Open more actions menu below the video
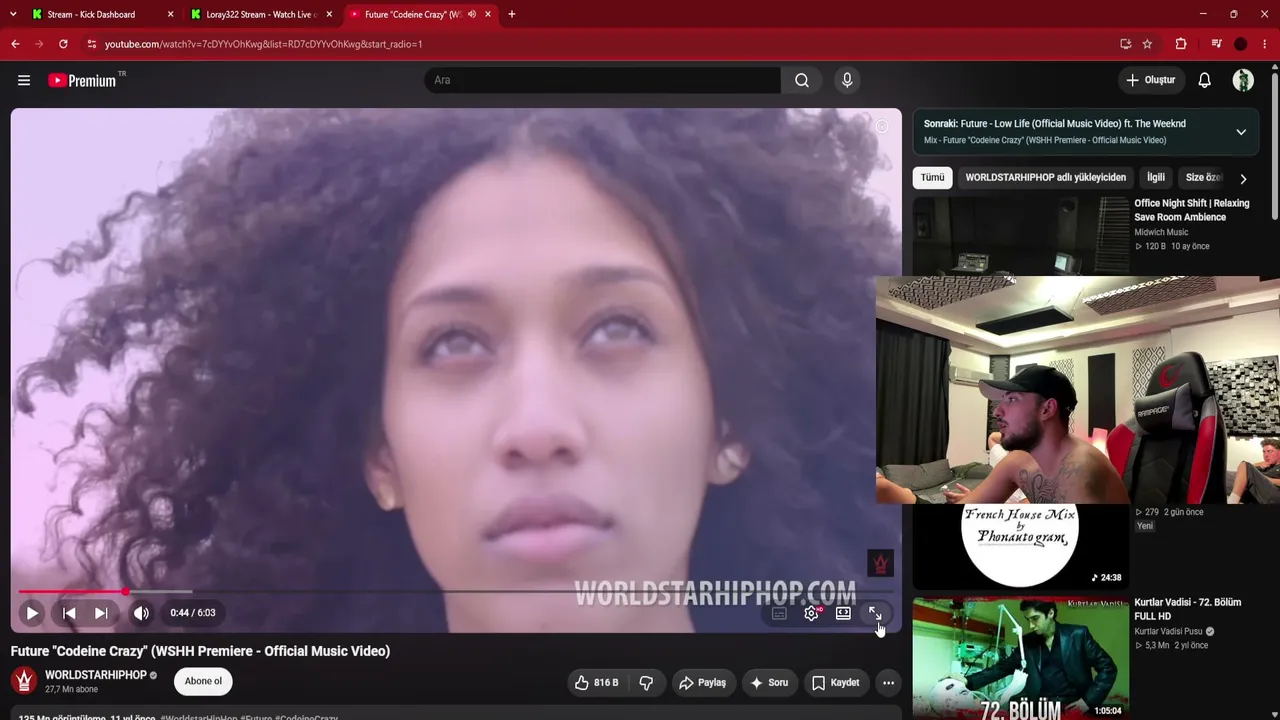The width and height of the screenshot is (1280, 720). (x=888, y=683)
